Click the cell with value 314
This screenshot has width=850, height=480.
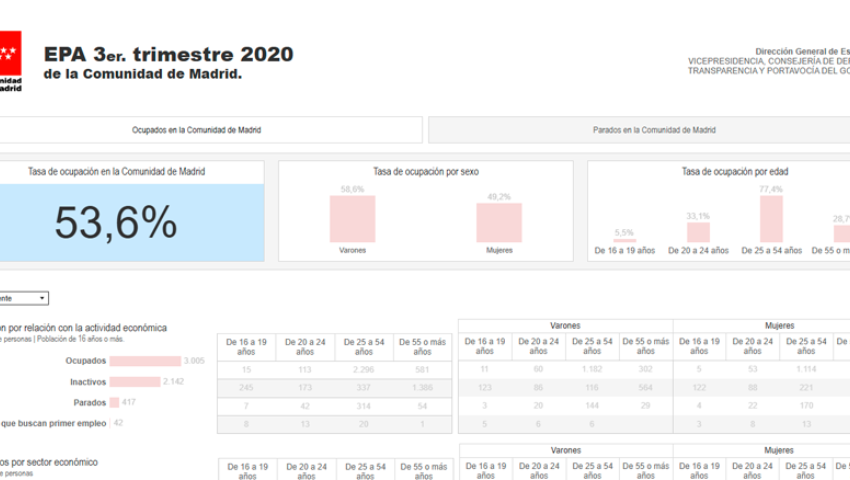tap(364, 406)
